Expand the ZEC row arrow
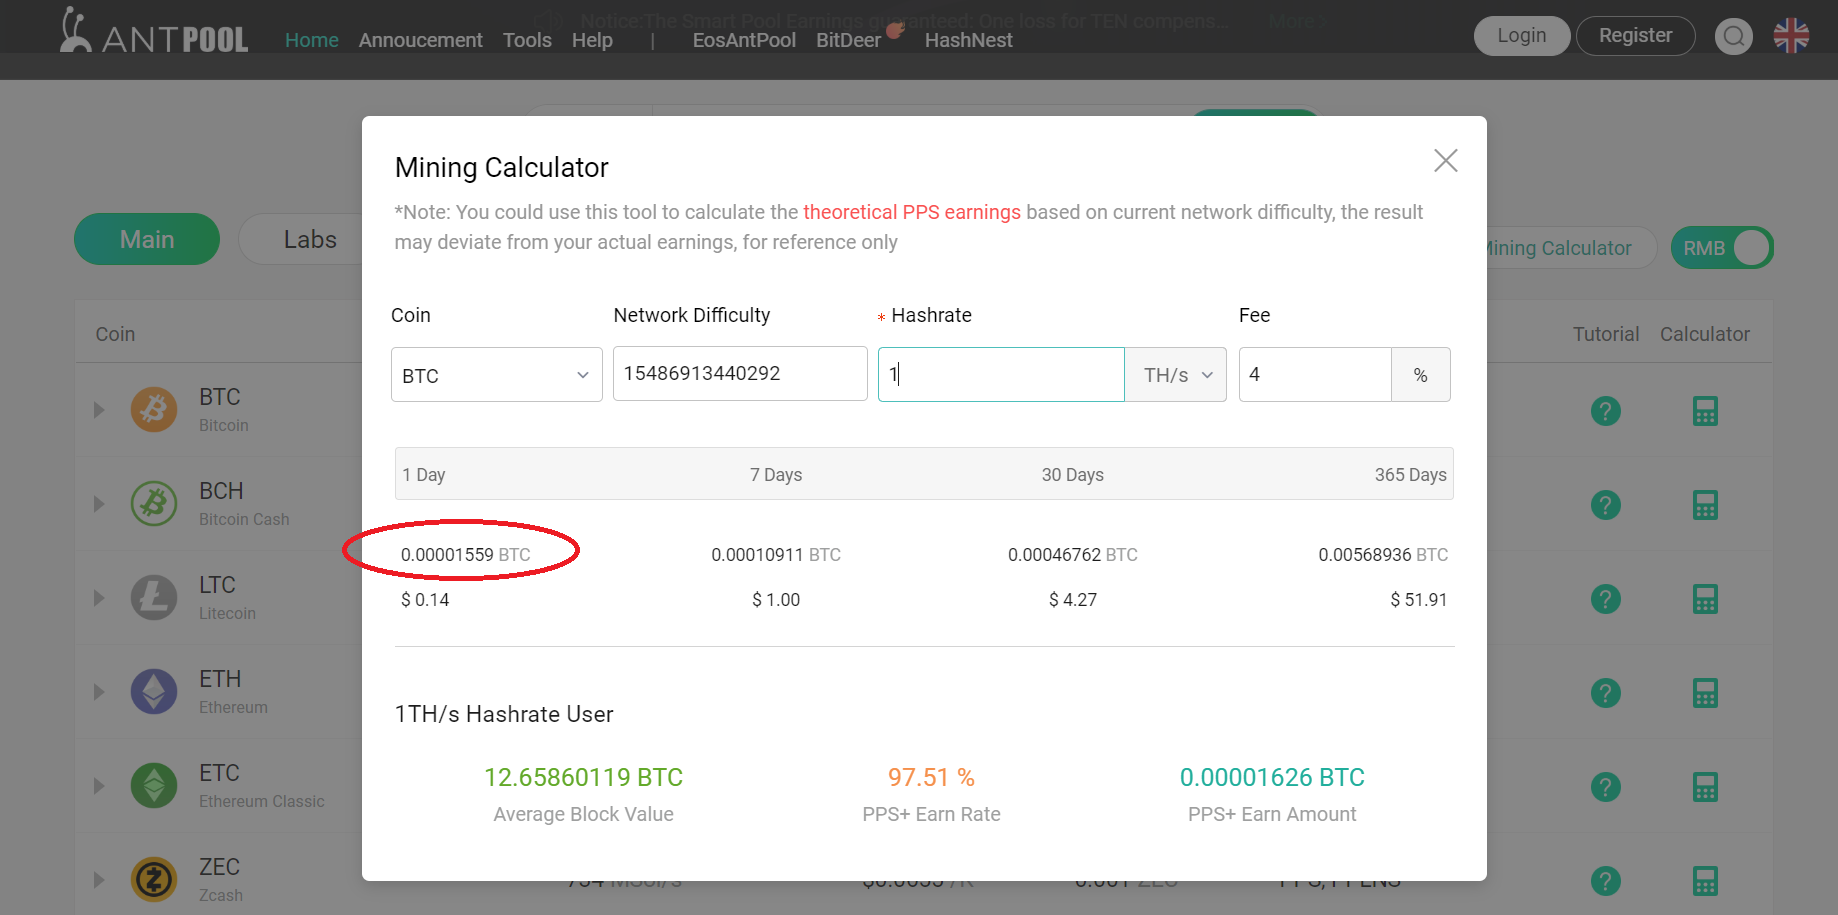Screen dimensions: 1838x915 [x=99, y=880]
